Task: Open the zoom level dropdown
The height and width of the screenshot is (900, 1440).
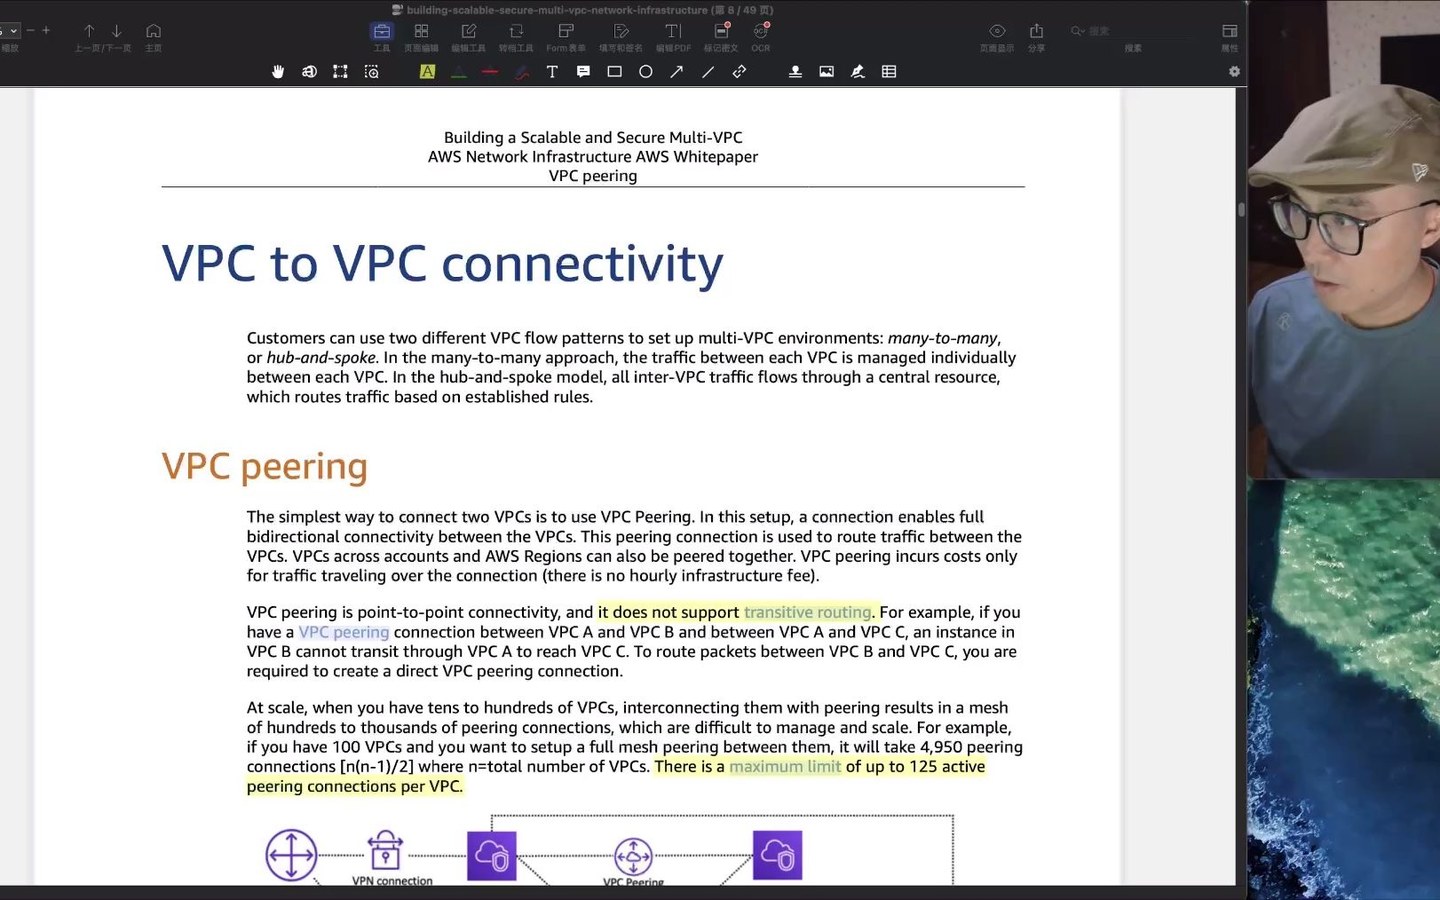Action: click(11, 31)
